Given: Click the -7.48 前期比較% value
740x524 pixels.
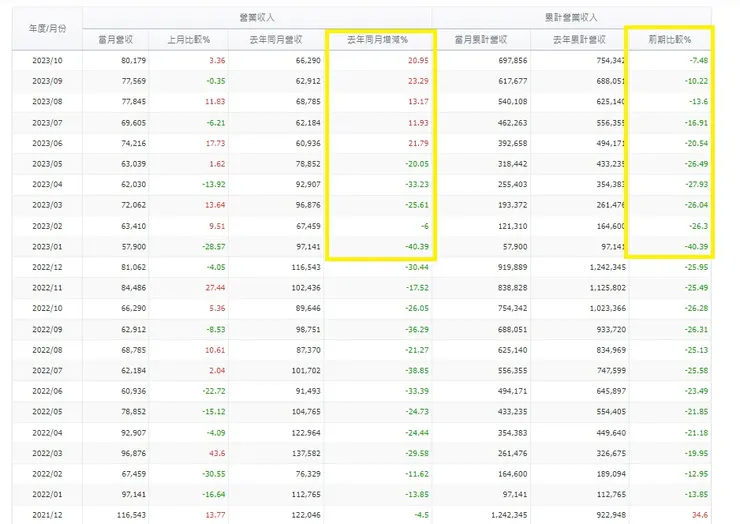Looking at the screenshot, I should (x=698, y=60).
